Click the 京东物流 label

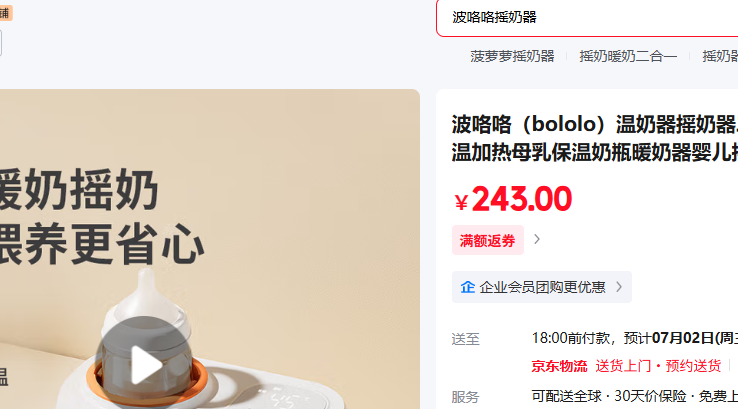click(559, 366)
